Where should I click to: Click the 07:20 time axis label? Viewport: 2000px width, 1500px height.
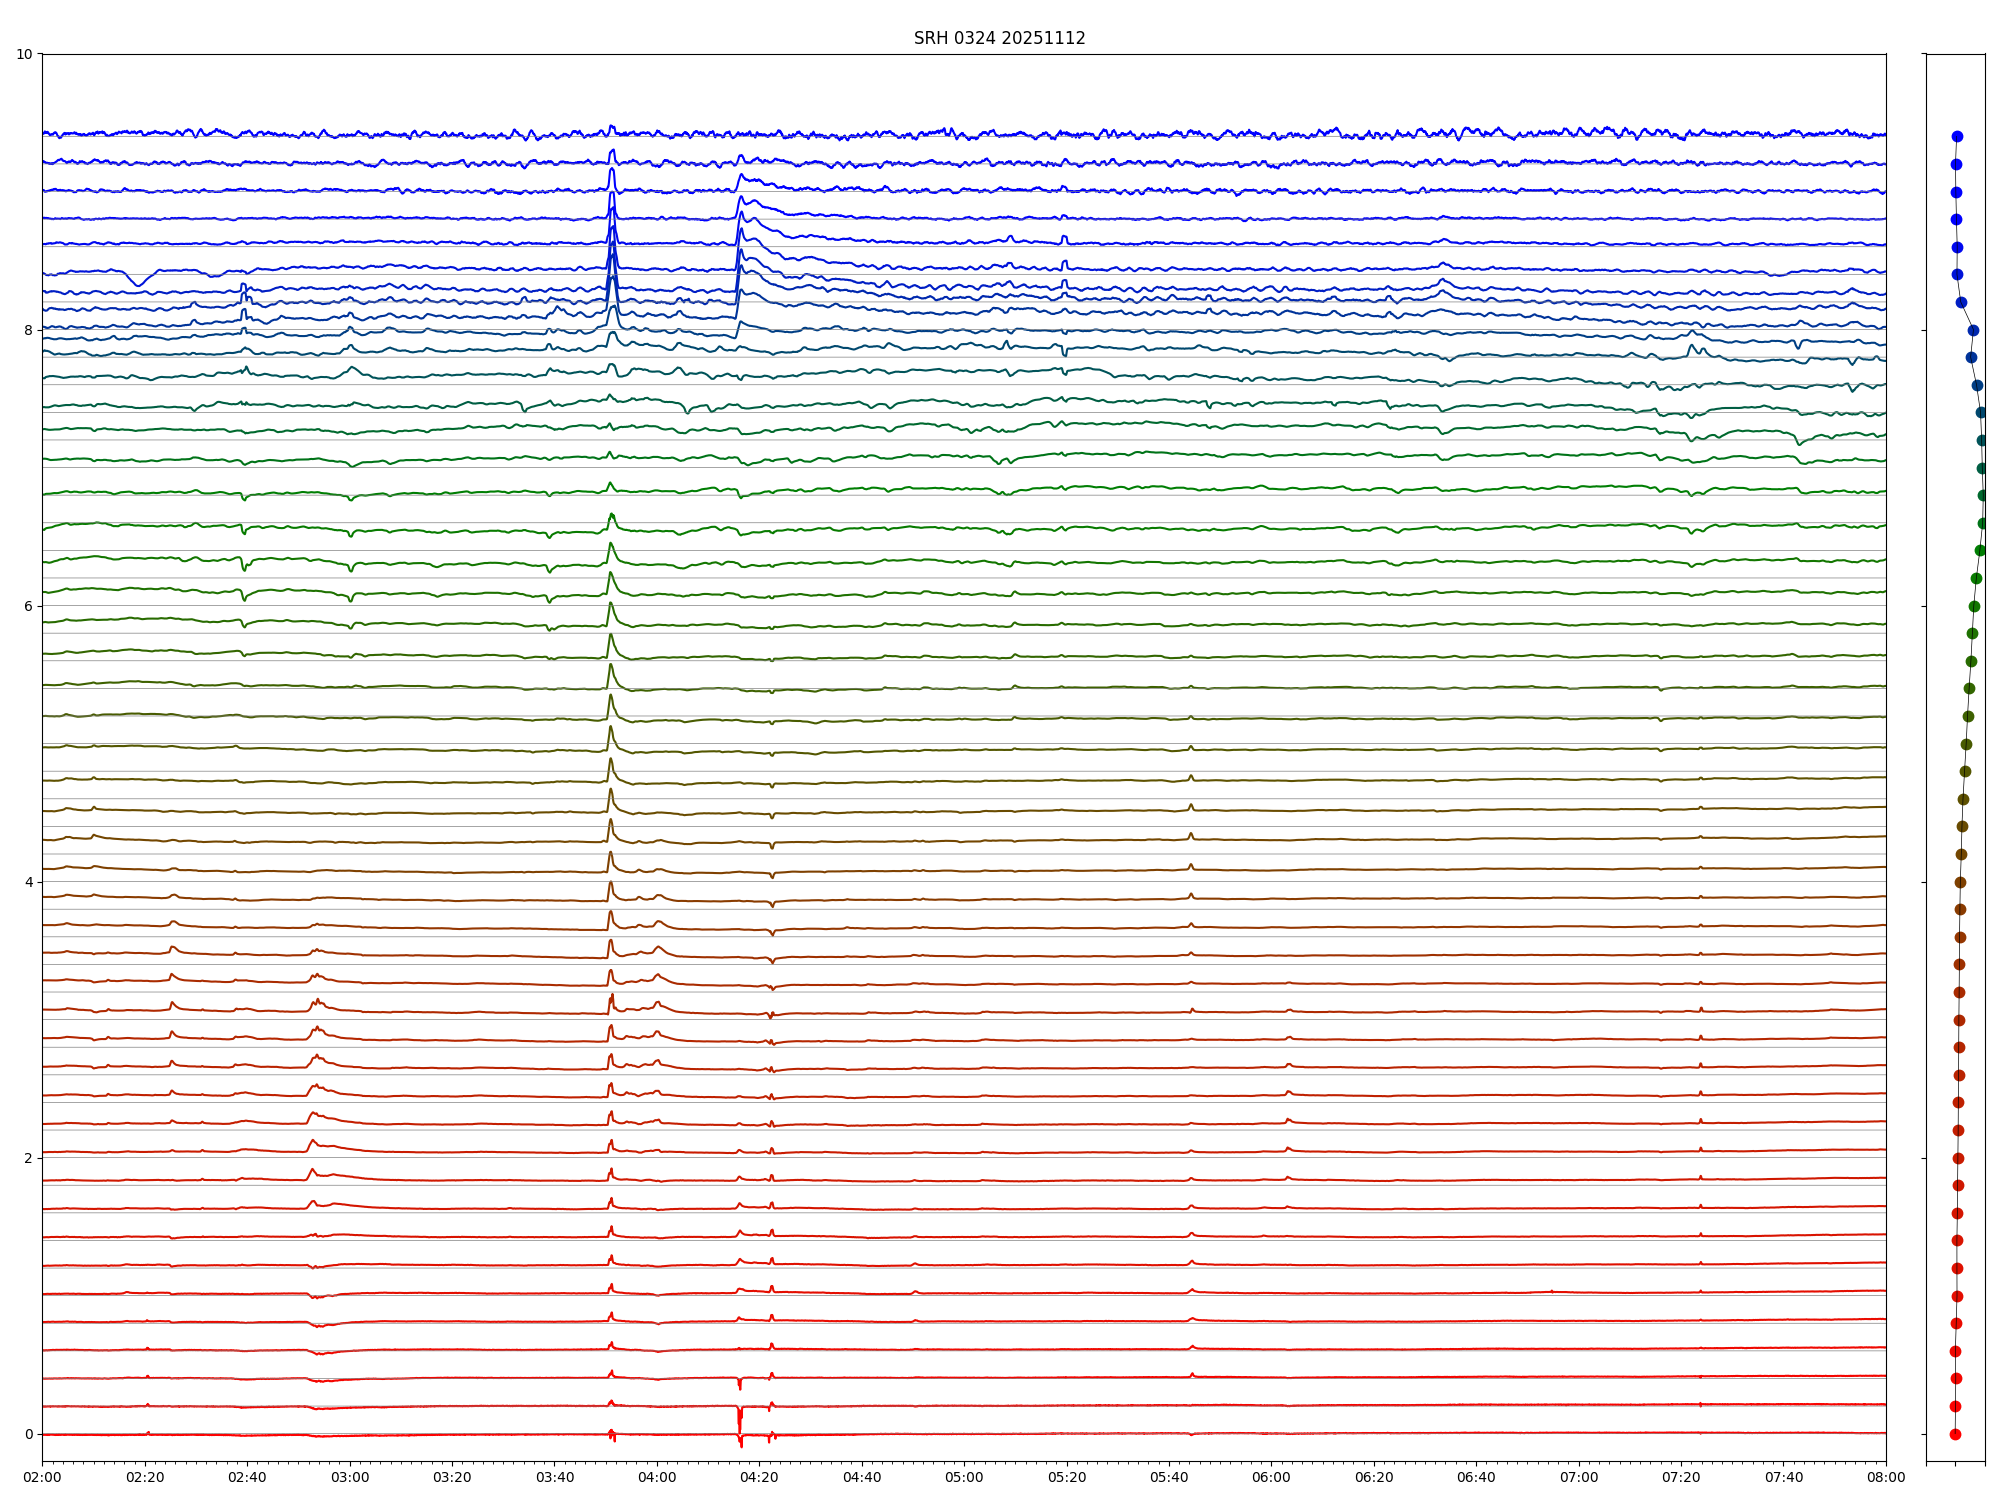click(1681, 1477)
